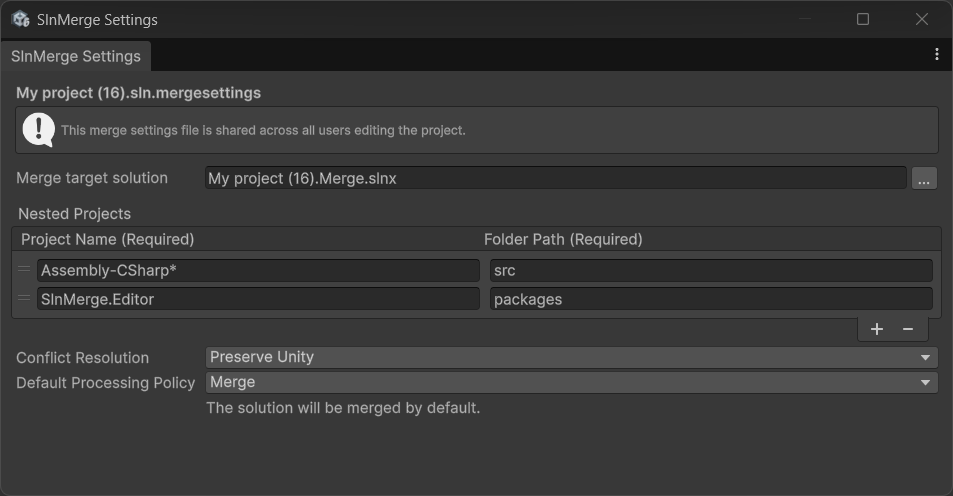
Task: Open the Default Processing Policy dropdown
Action: (x=571, y=382)
